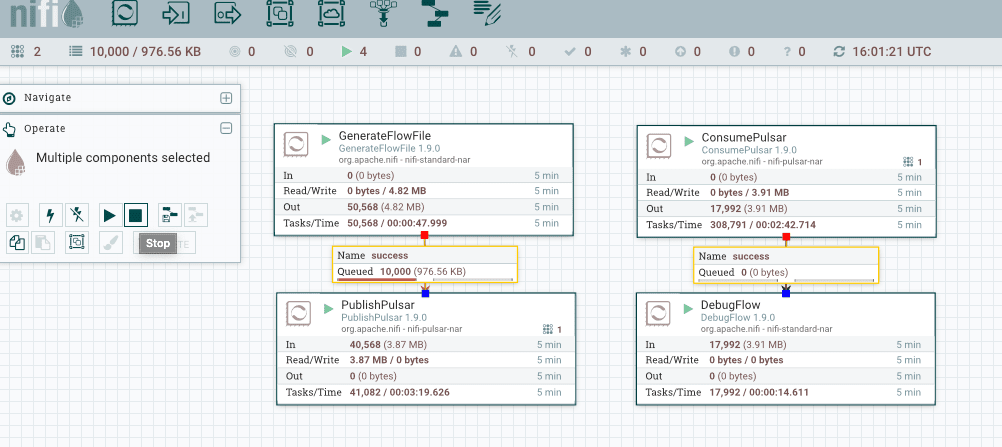
Task: Click the PublishPulsar running status arrow
Action: (x=328, y=308)
